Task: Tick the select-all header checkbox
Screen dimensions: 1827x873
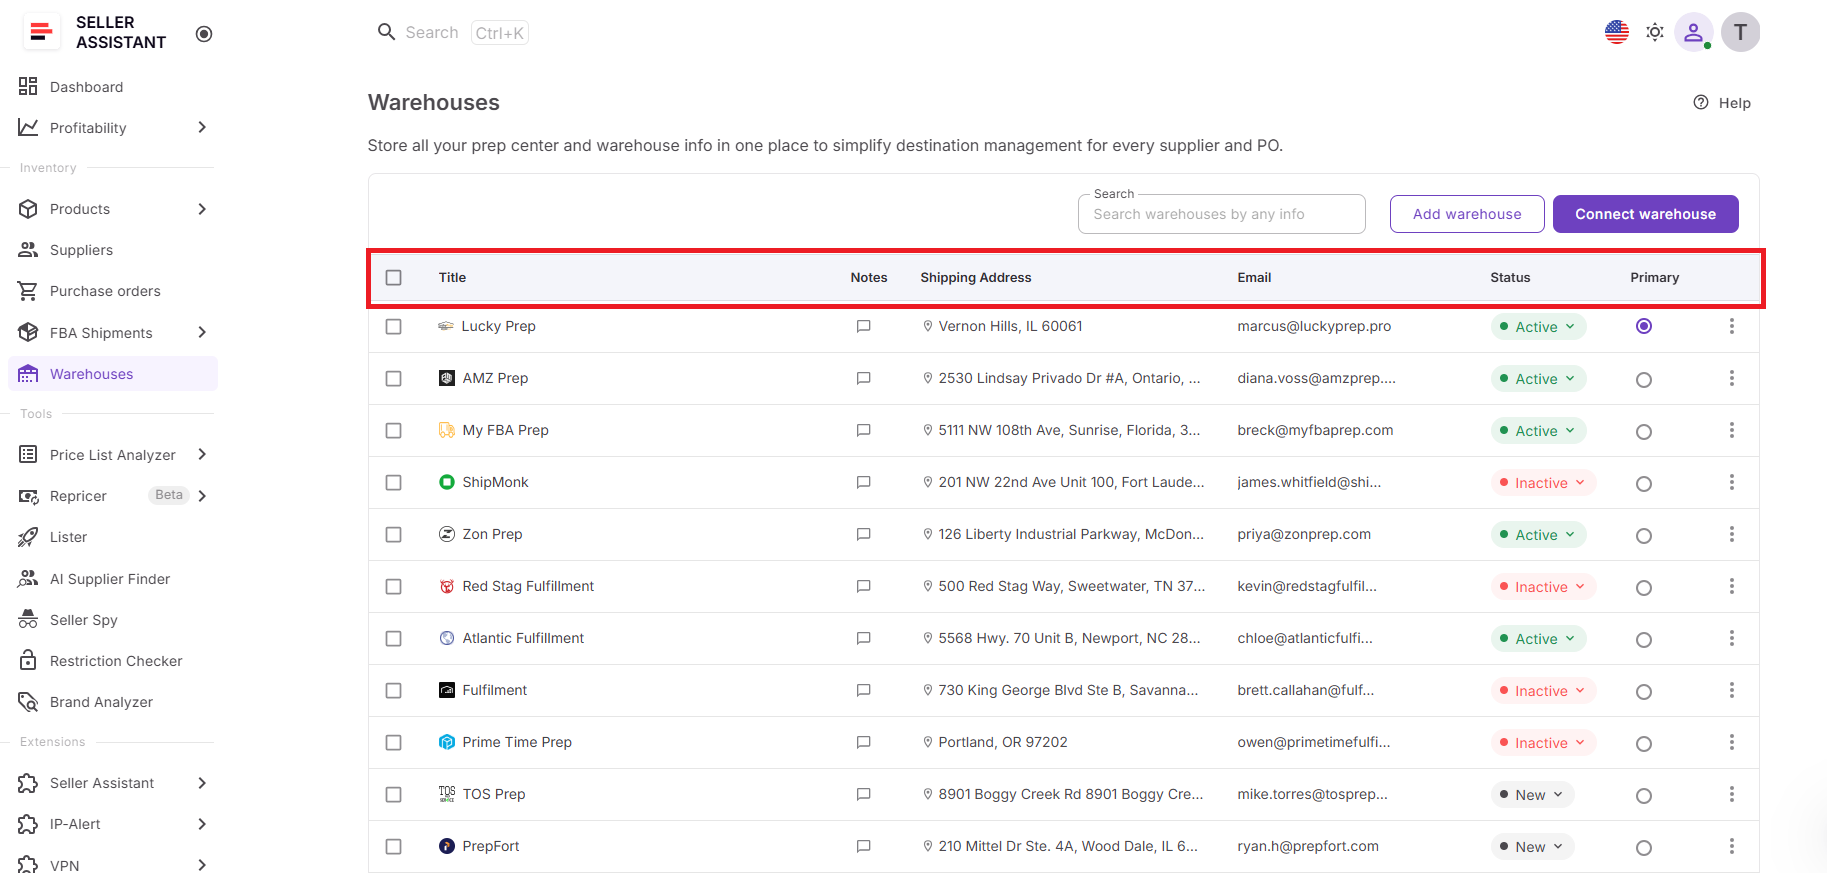Action: 394,277
